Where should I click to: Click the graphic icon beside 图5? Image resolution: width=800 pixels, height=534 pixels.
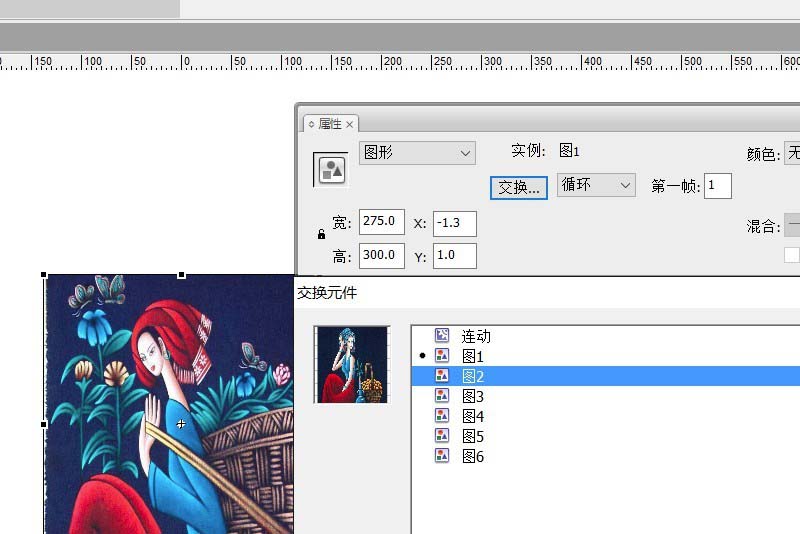[442, 436]
